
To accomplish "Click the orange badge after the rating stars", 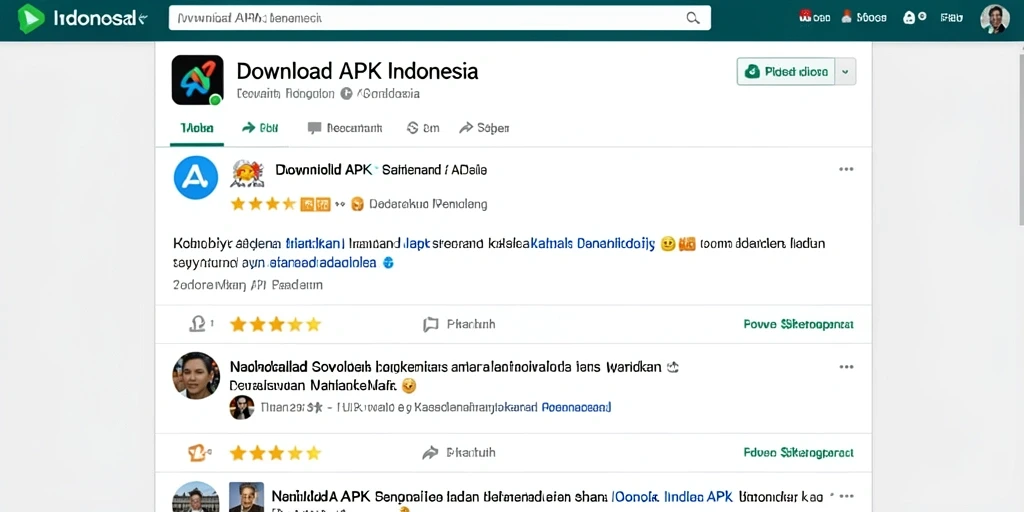I will 315,204.
